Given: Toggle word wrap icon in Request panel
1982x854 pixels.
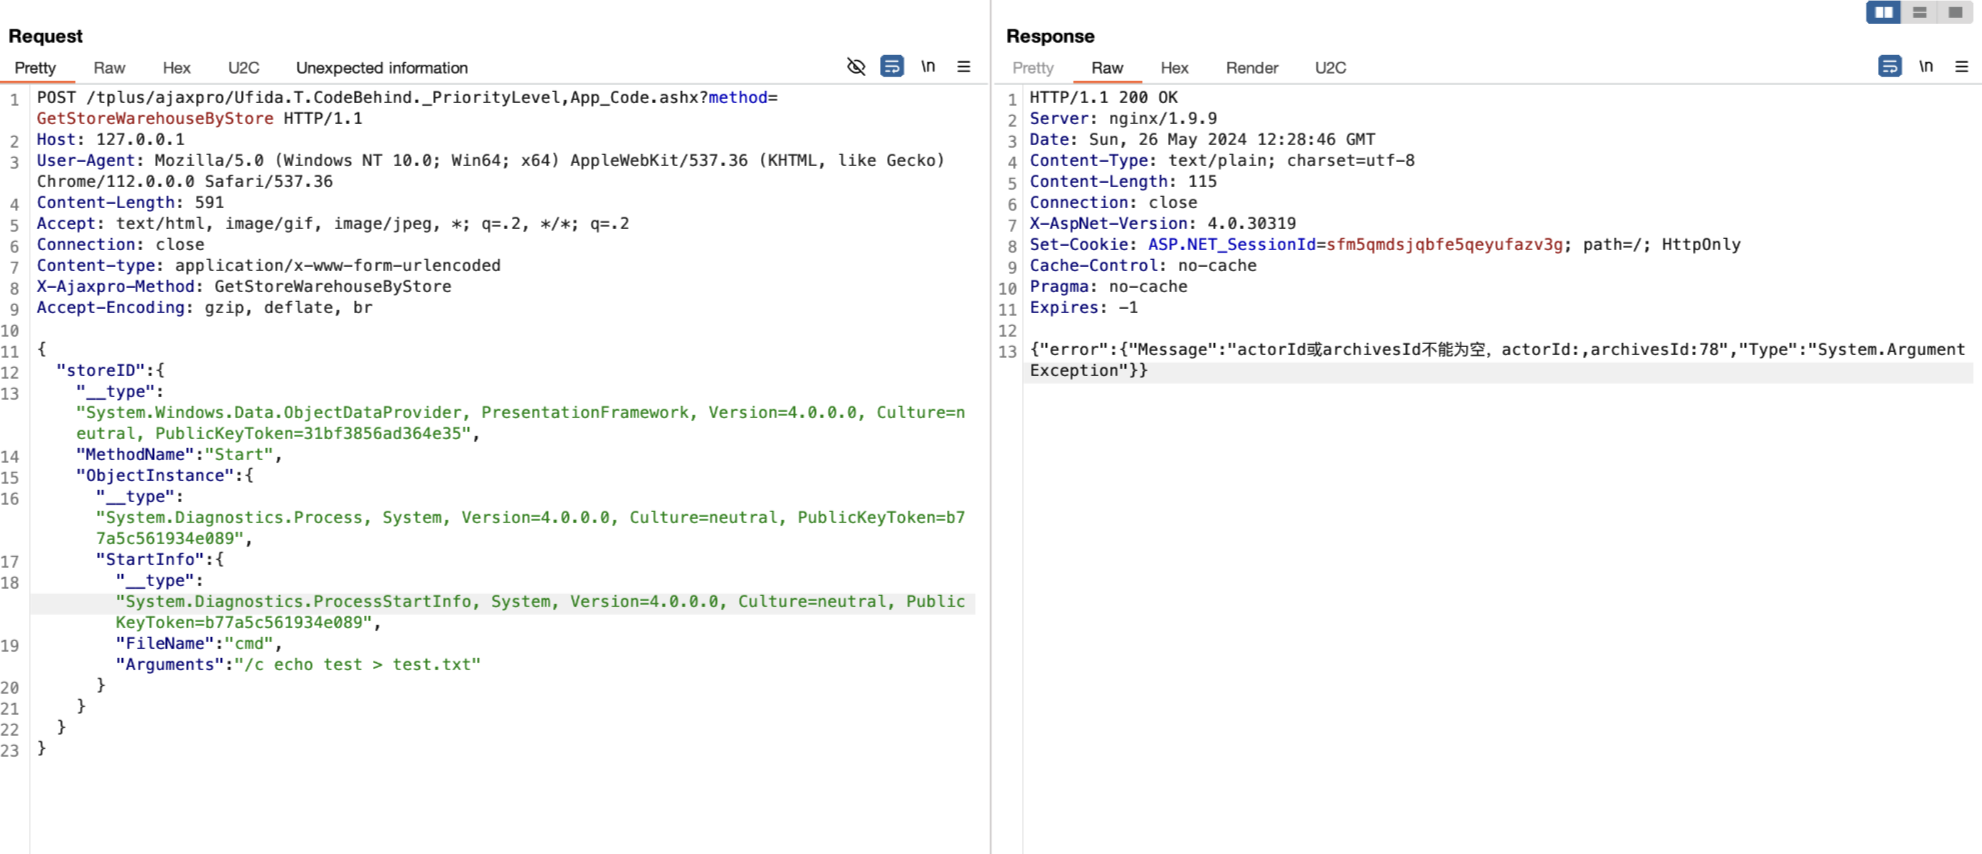Looking at the screenshot, I should [892, 67].
